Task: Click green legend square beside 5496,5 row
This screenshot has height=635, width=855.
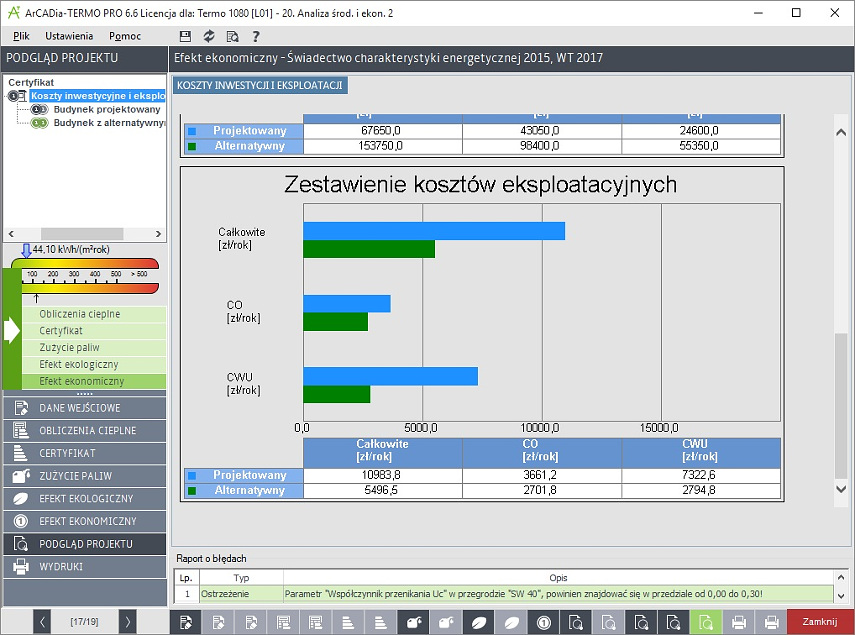Action: coord(192,491)
